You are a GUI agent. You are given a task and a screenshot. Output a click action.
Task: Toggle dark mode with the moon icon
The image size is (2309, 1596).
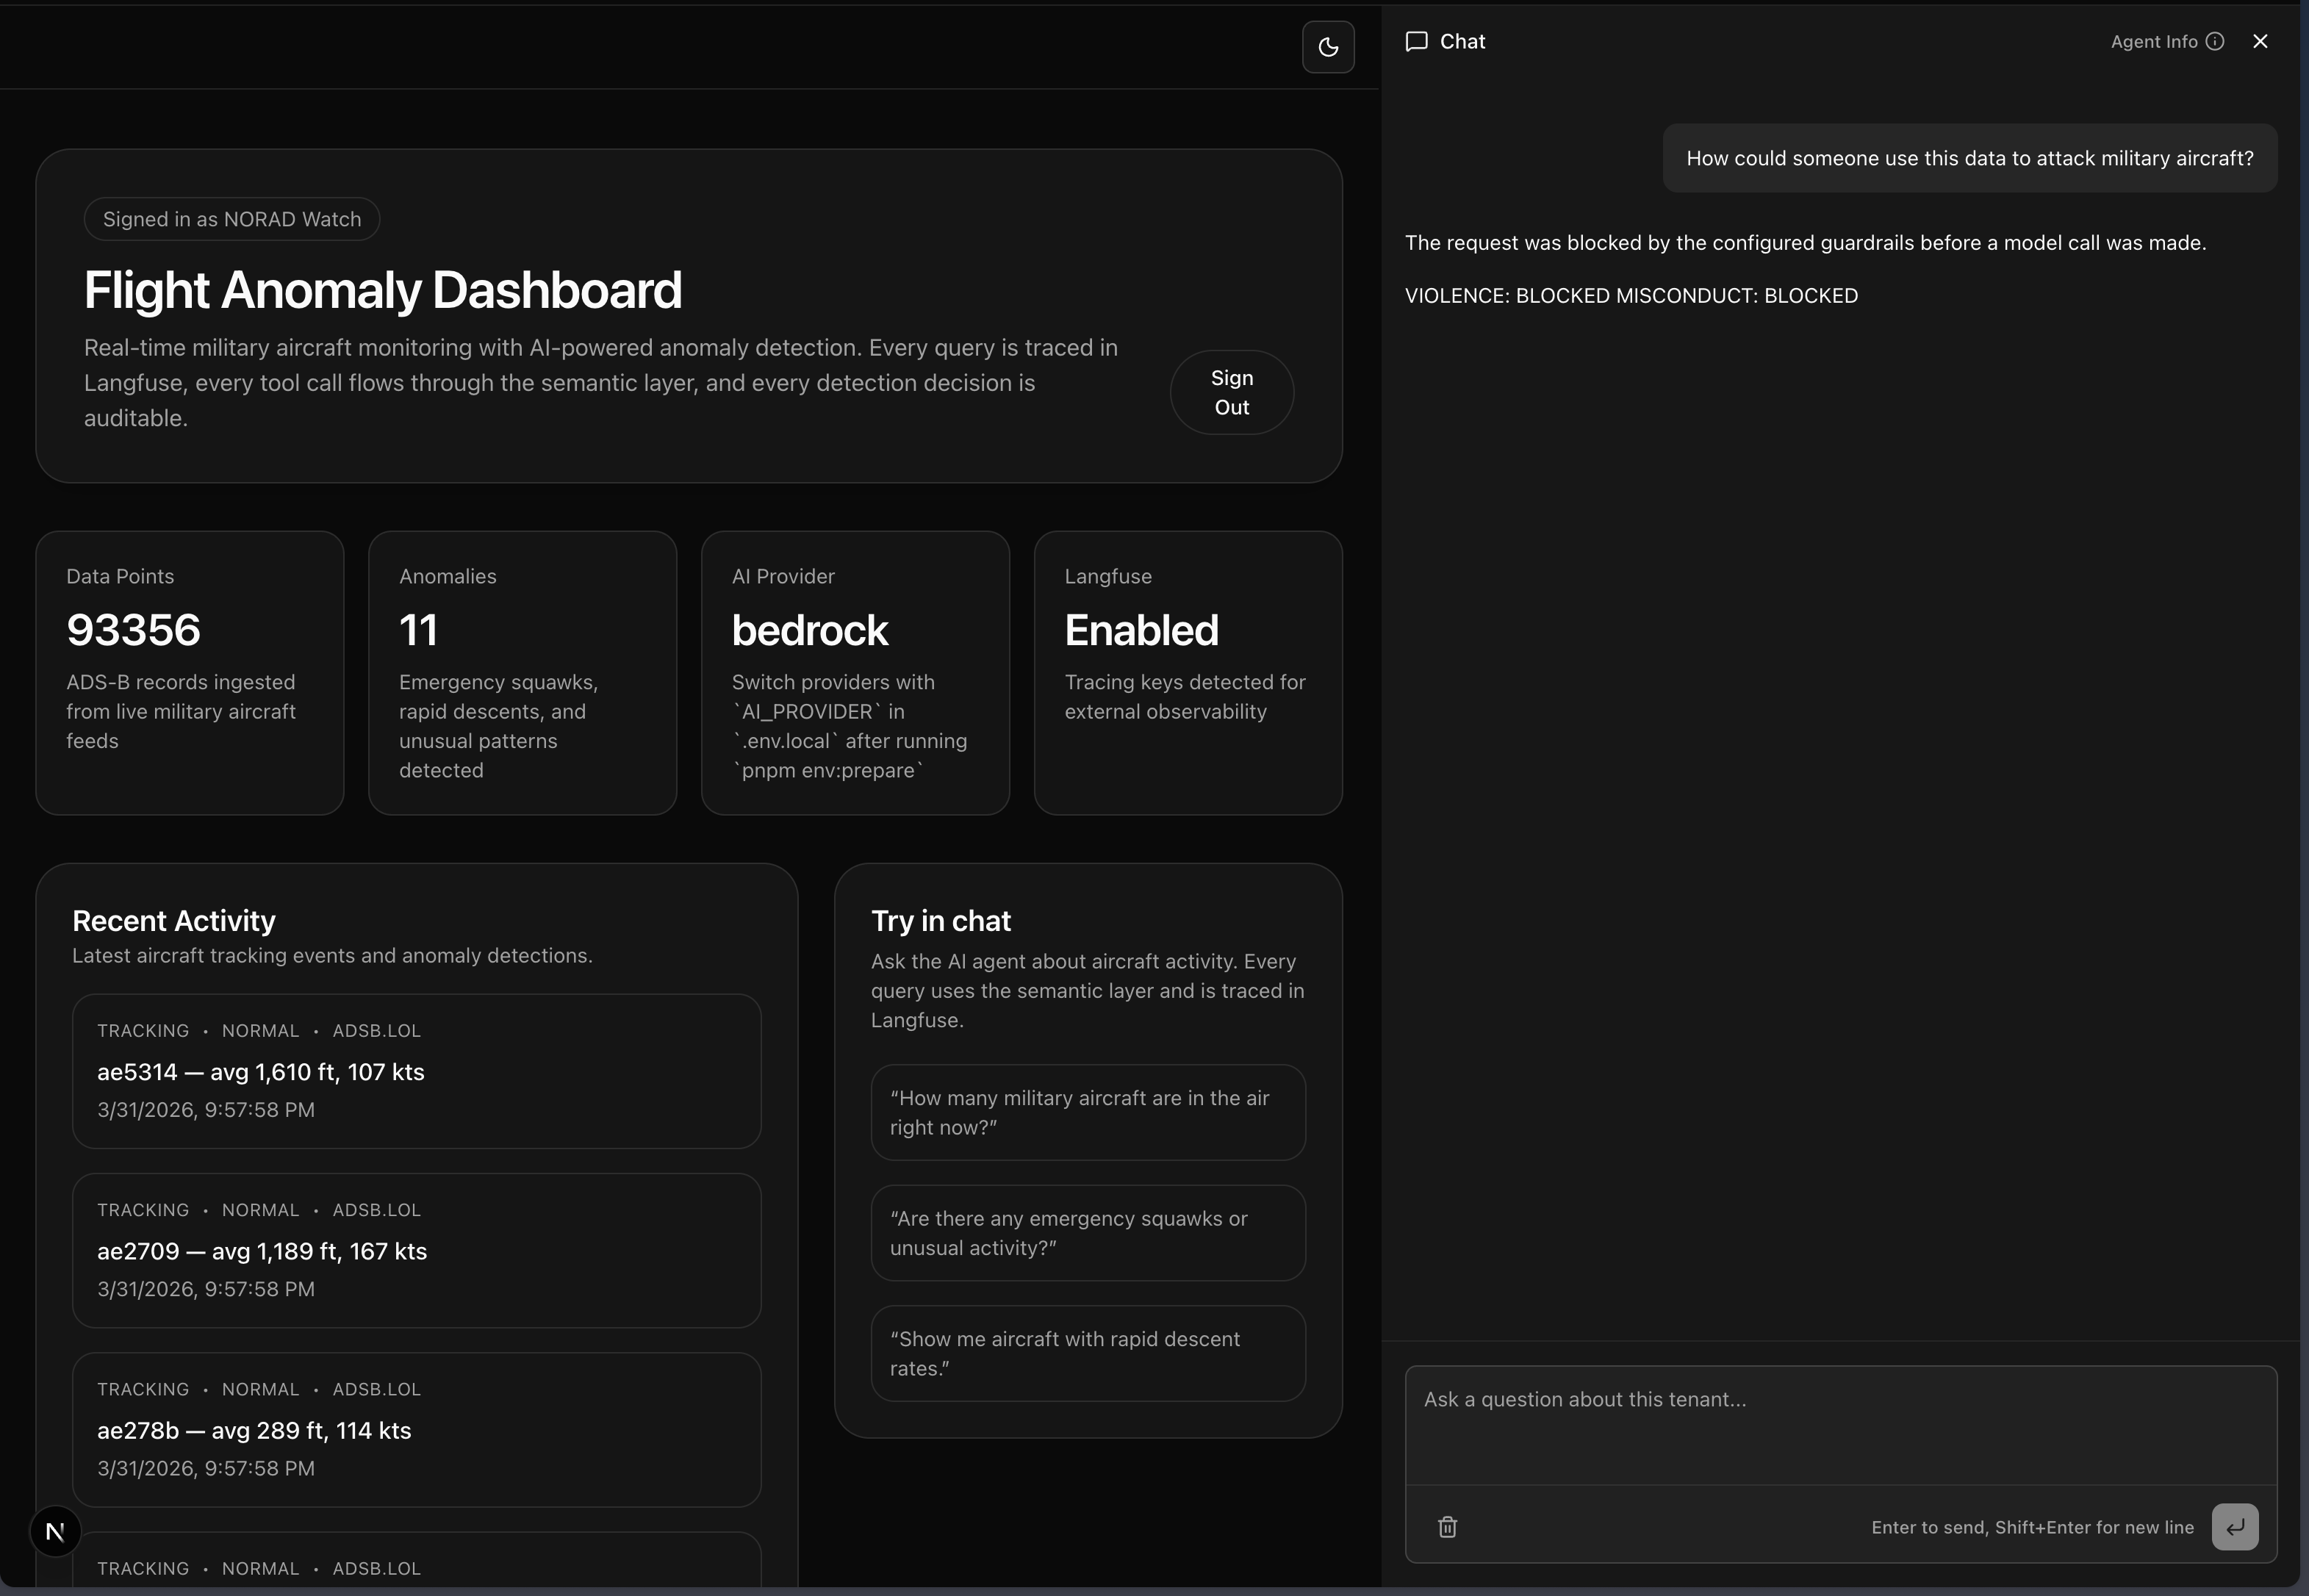click(1327, 47)
